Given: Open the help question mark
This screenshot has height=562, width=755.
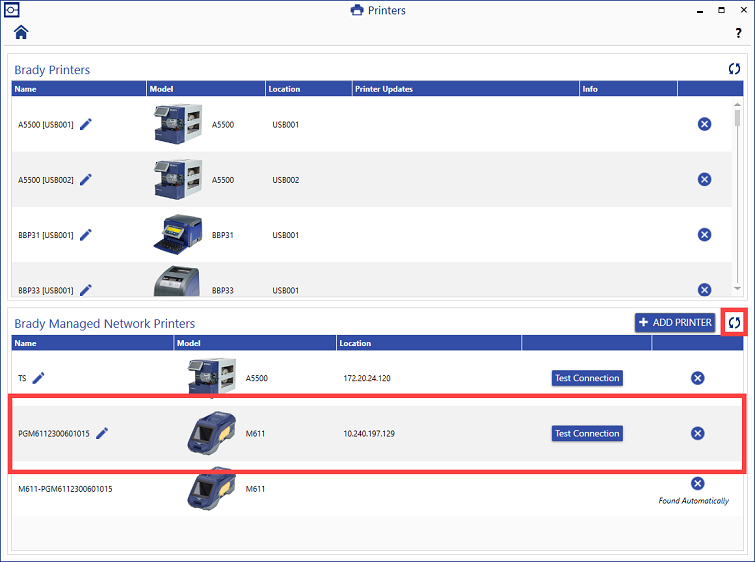Looking at the screenshot, I should [x=738, y=33].
